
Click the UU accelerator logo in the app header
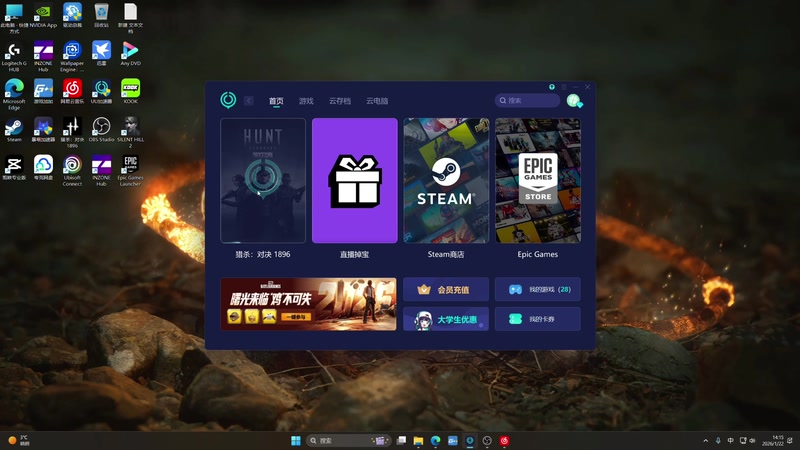[228, 100]
